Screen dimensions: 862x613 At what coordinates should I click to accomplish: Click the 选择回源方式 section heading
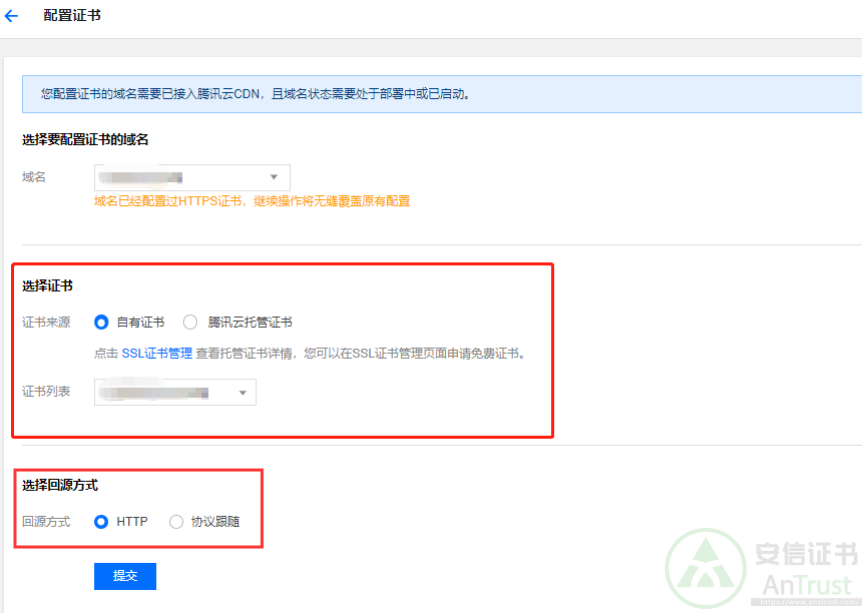coord(60,485)
